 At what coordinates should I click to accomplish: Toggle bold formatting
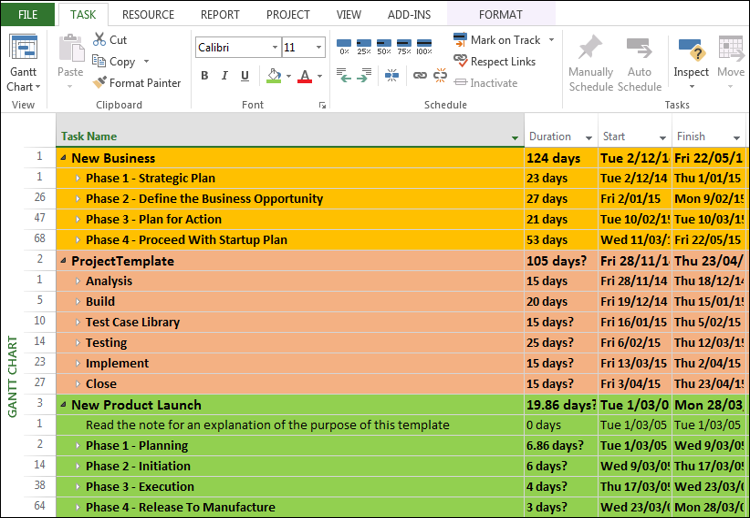coord(205,76)
